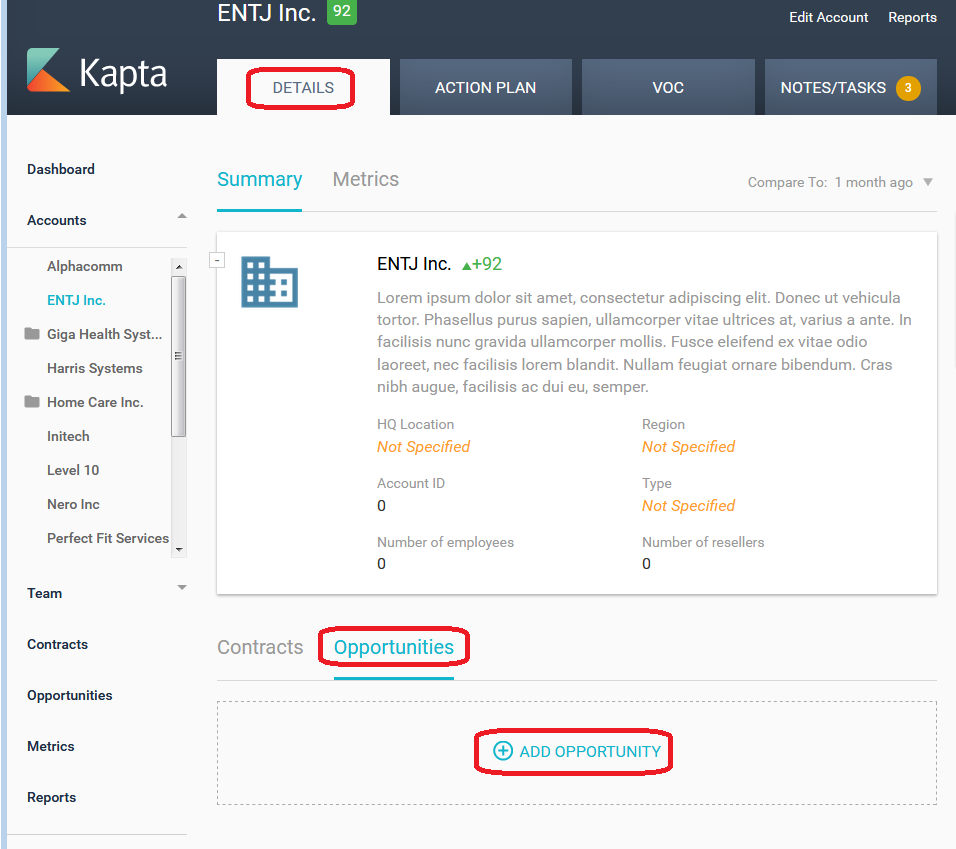Click the ENTJ Inc. card heading

pyautogui.click(x=414, y=264)
